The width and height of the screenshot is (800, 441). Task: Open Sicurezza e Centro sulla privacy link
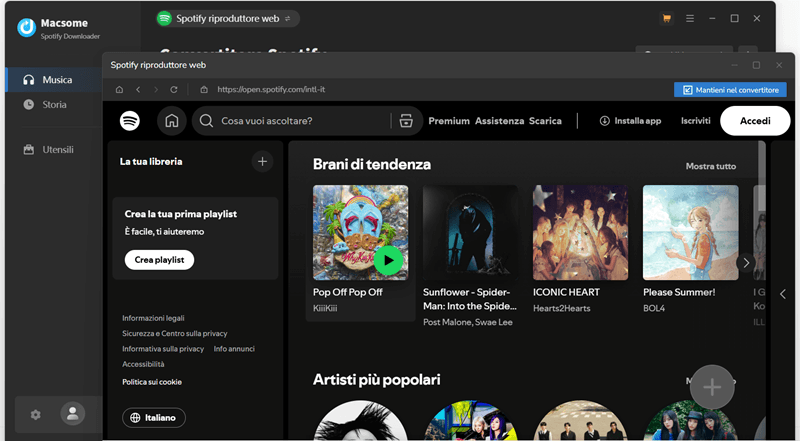[174, 333]
